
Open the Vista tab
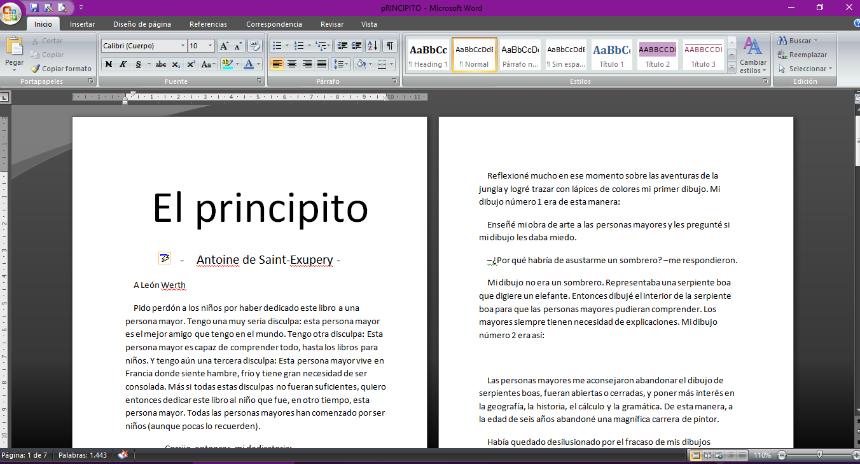click(369, 24)
